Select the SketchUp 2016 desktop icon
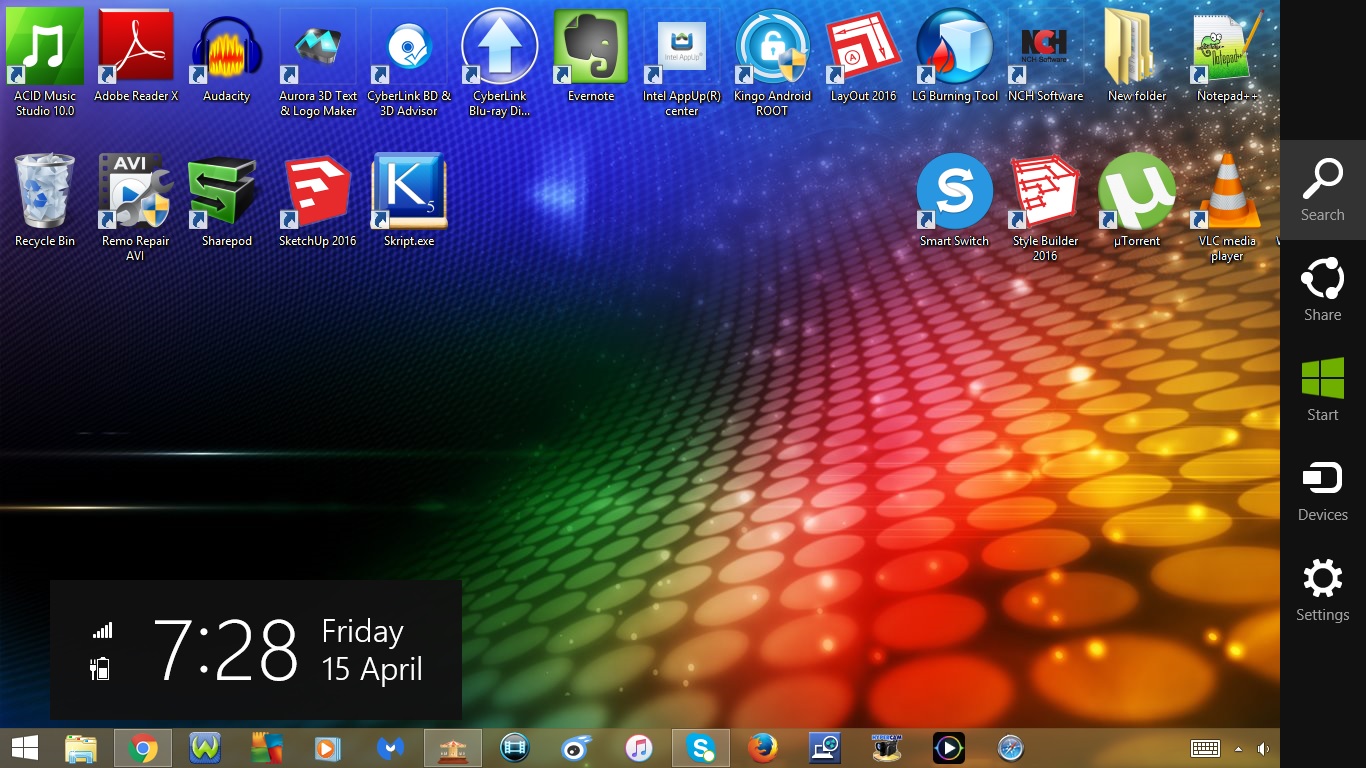Image resolution: width=1366 pixels, height=768 pixels. tap(318, 201)
